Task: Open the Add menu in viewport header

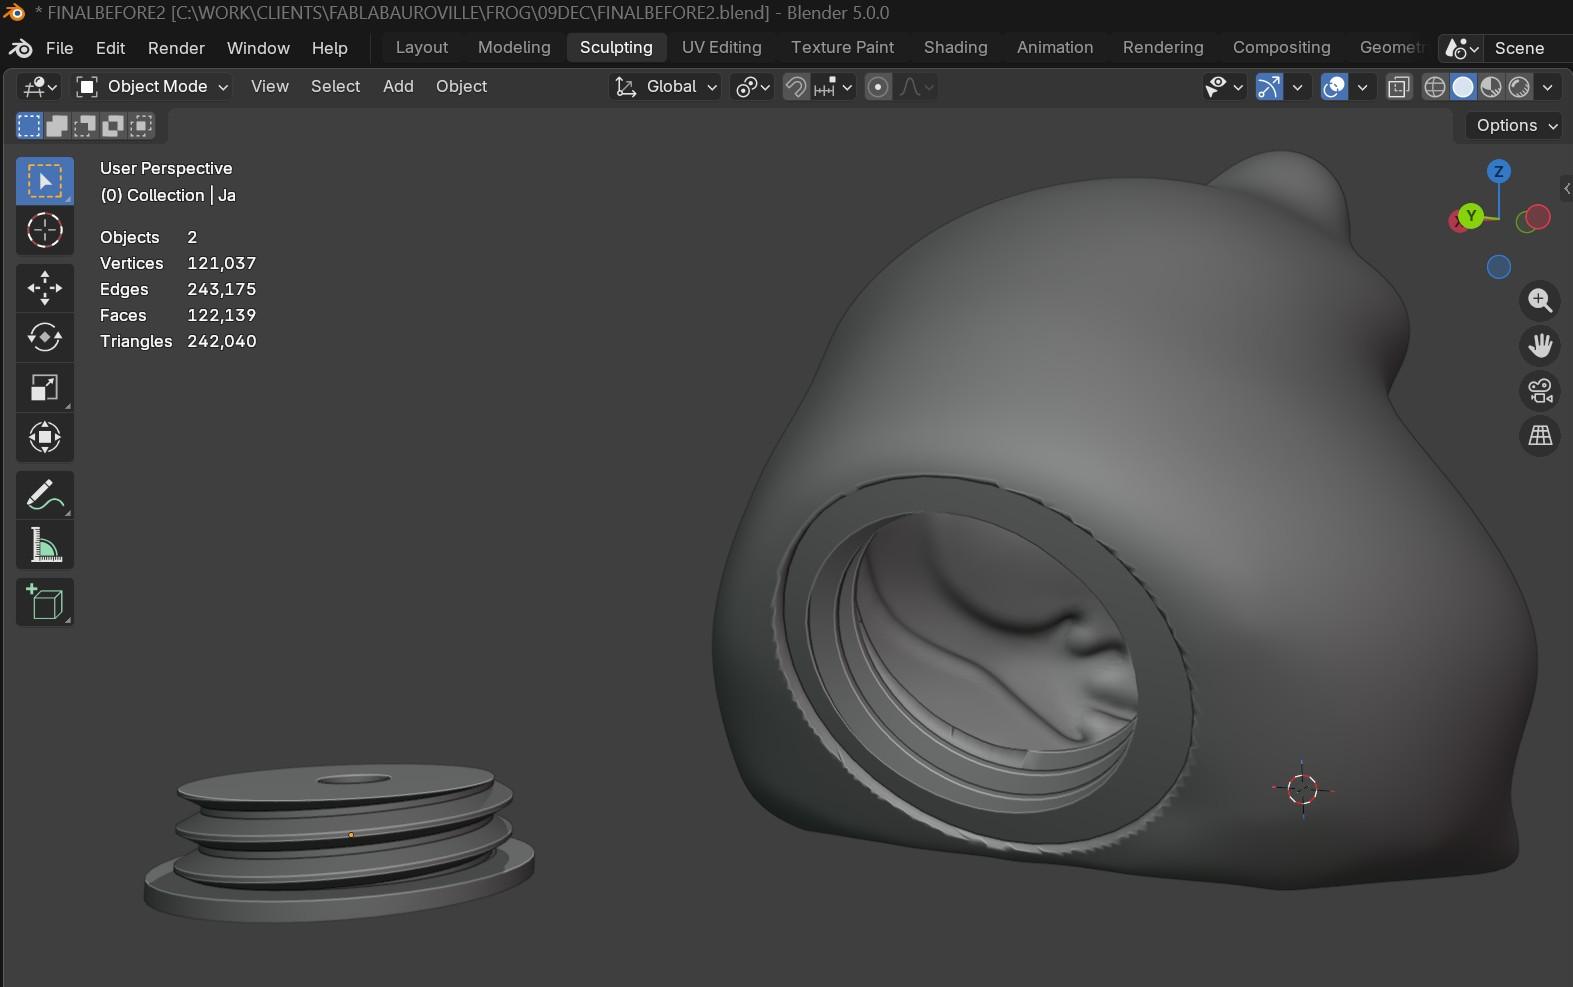Action: click(398, 87)
